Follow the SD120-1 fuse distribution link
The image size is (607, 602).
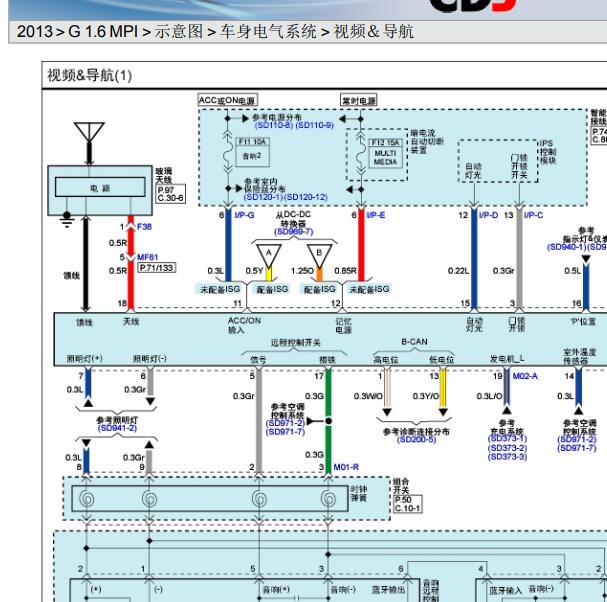tap(263, 197)
